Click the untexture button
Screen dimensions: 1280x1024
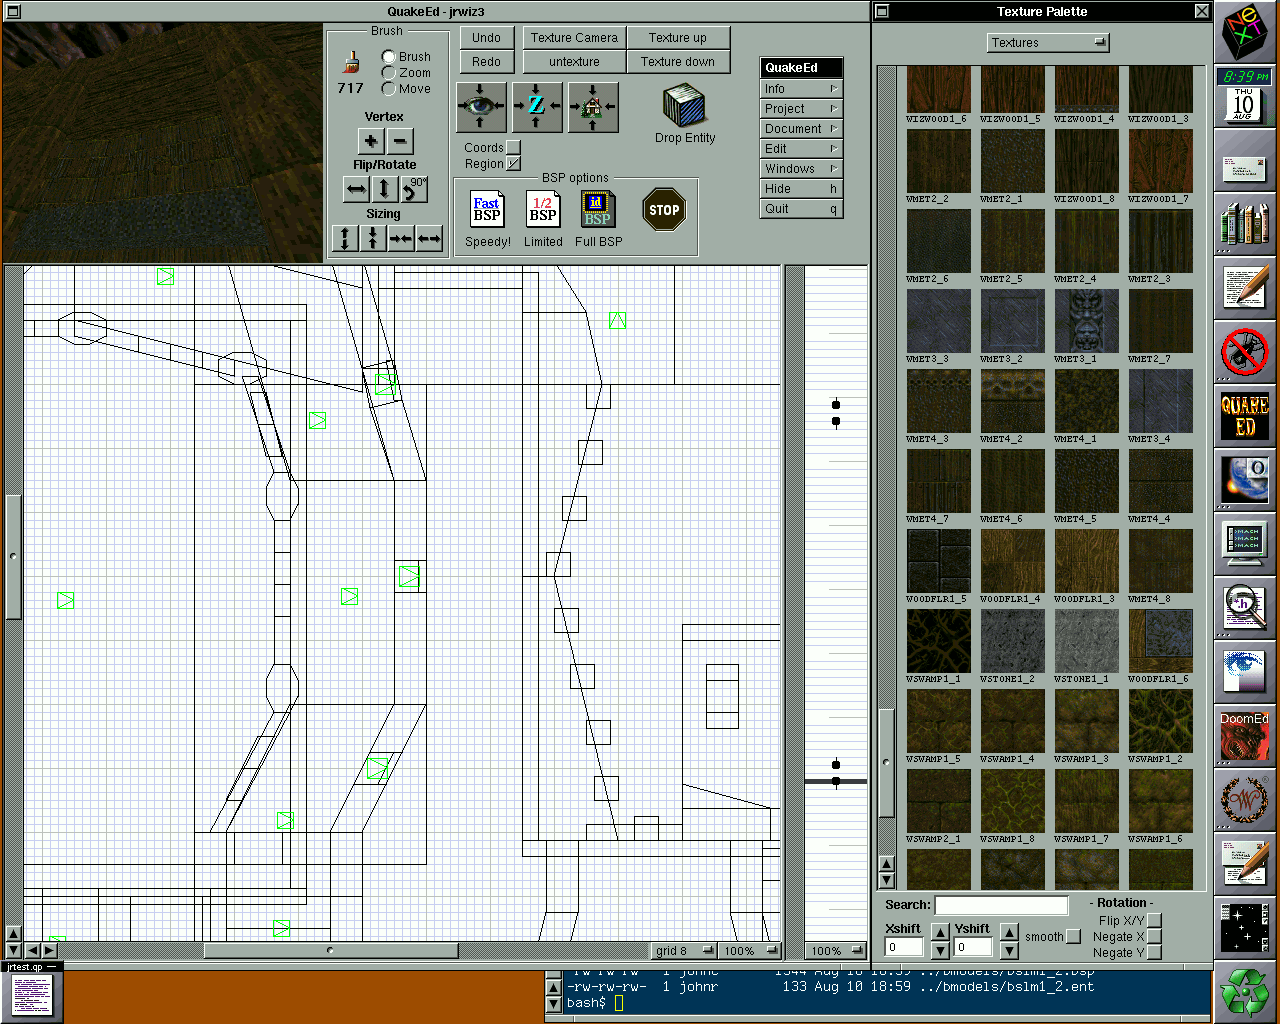coord(574,62)
